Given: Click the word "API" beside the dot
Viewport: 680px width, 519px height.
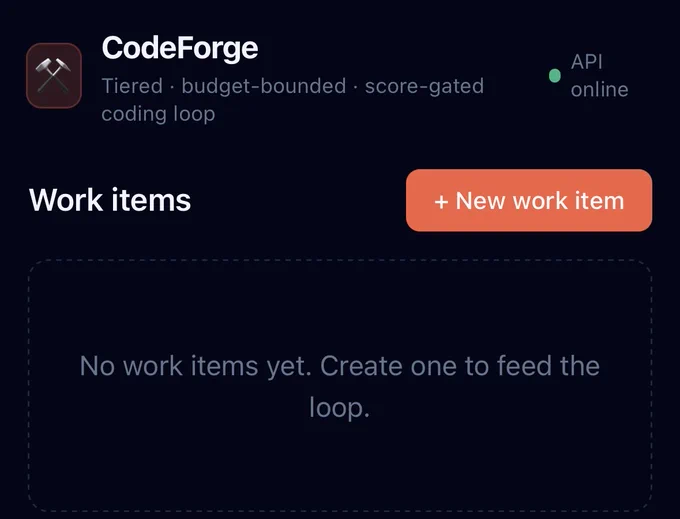Looking at the screenshot, I should click(x=586, y=62).
